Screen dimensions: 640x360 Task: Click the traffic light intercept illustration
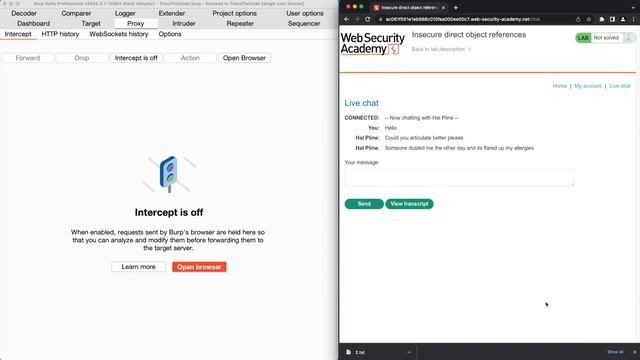tap(169, 174)
